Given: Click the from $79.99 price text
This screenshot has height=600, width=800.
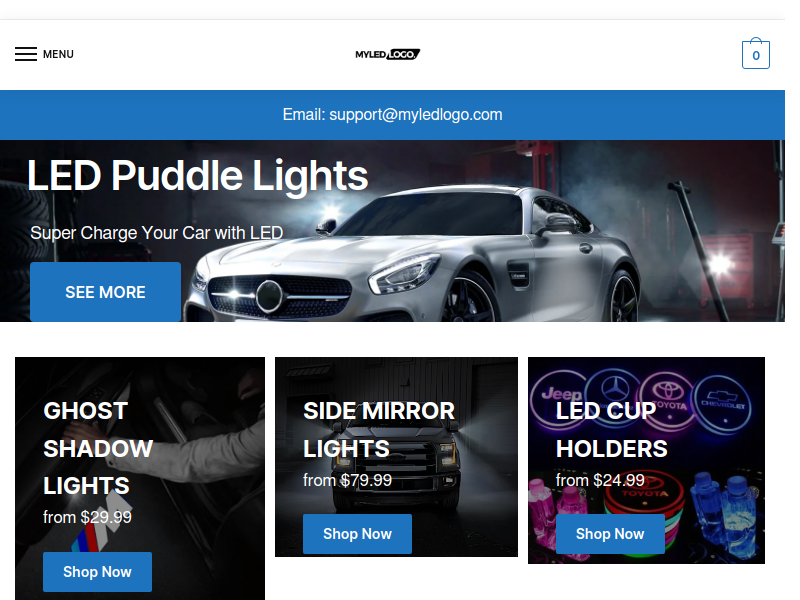Looking at the screenshot, I should tap(347, 480).
